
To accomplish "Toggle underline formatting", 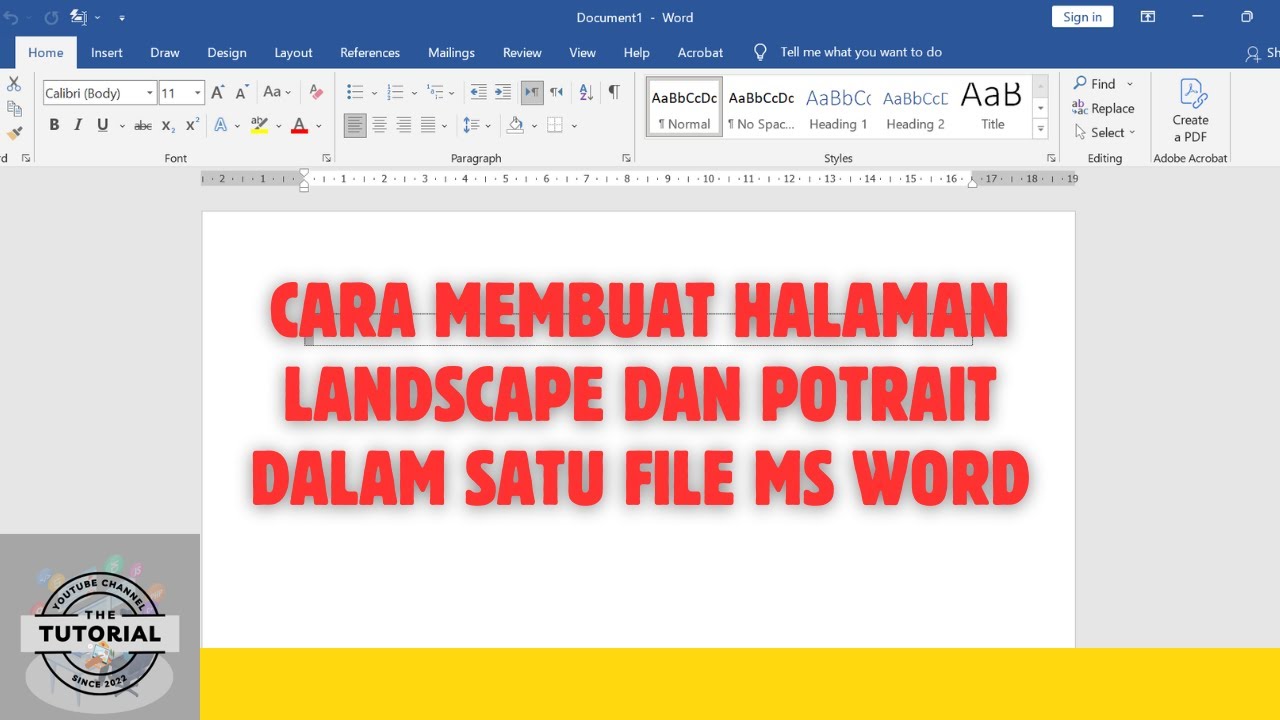I will pyautogui.click(x=102, y=125).
